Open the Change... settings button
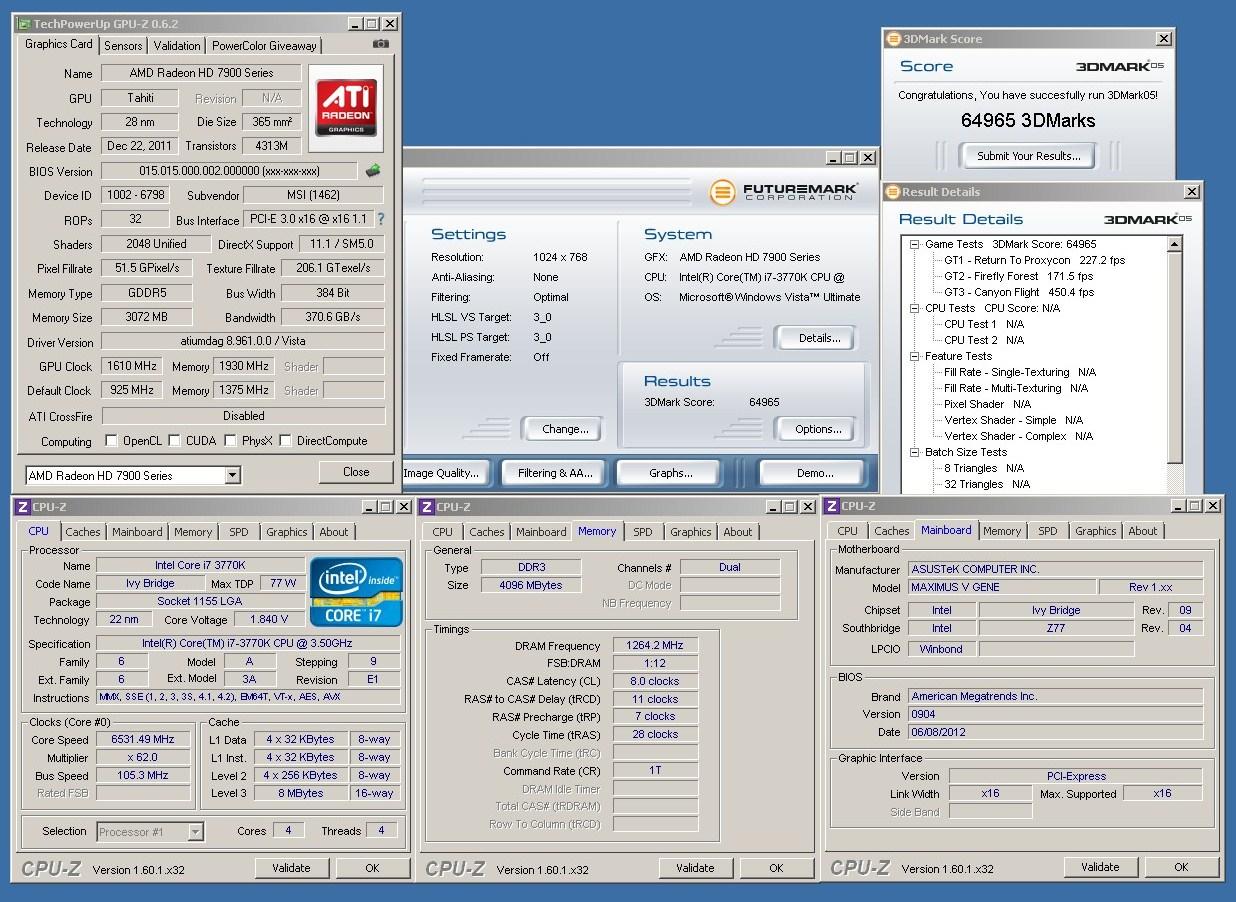 click(x=565, y=429)
